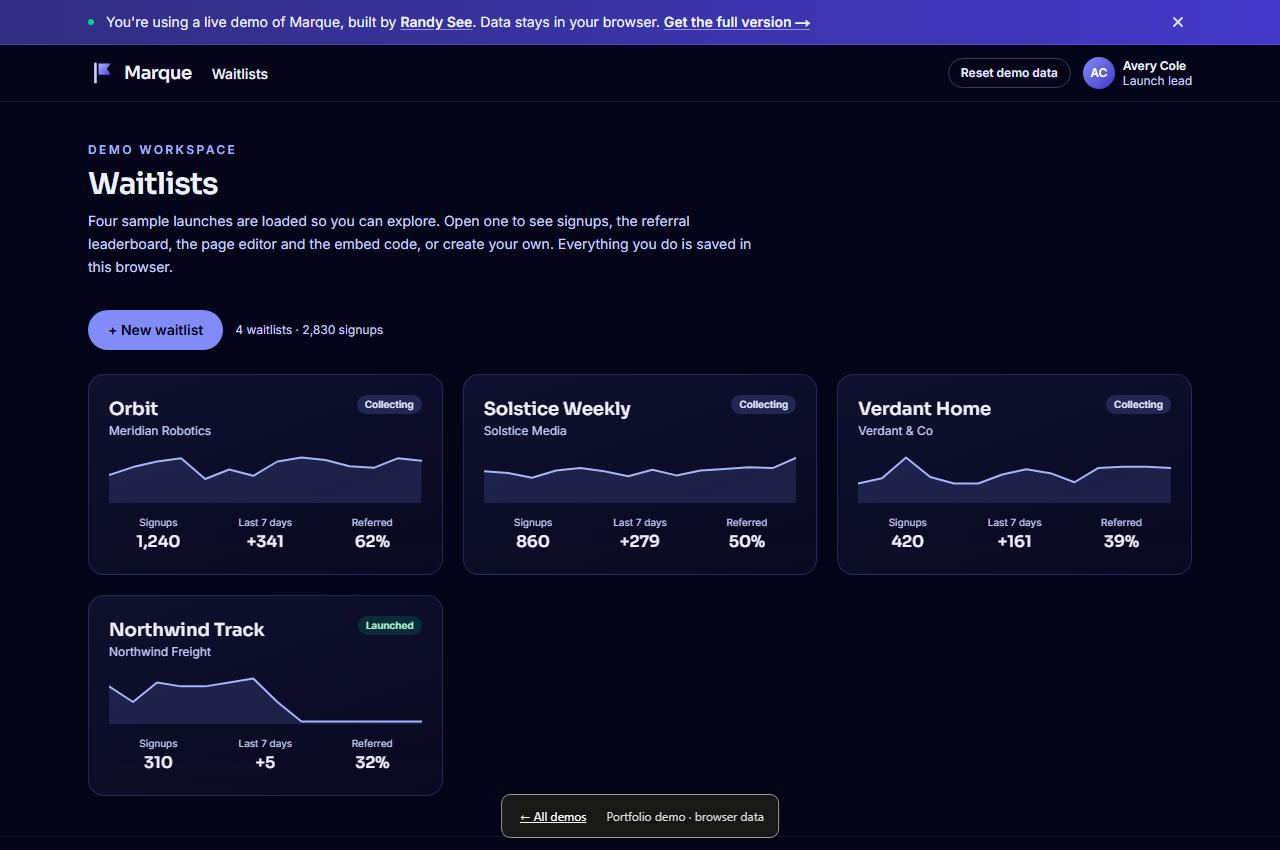Click the Collecting badge on Solstice Weekly
The image size is (1280, 850).
click(x=764, y=405)
